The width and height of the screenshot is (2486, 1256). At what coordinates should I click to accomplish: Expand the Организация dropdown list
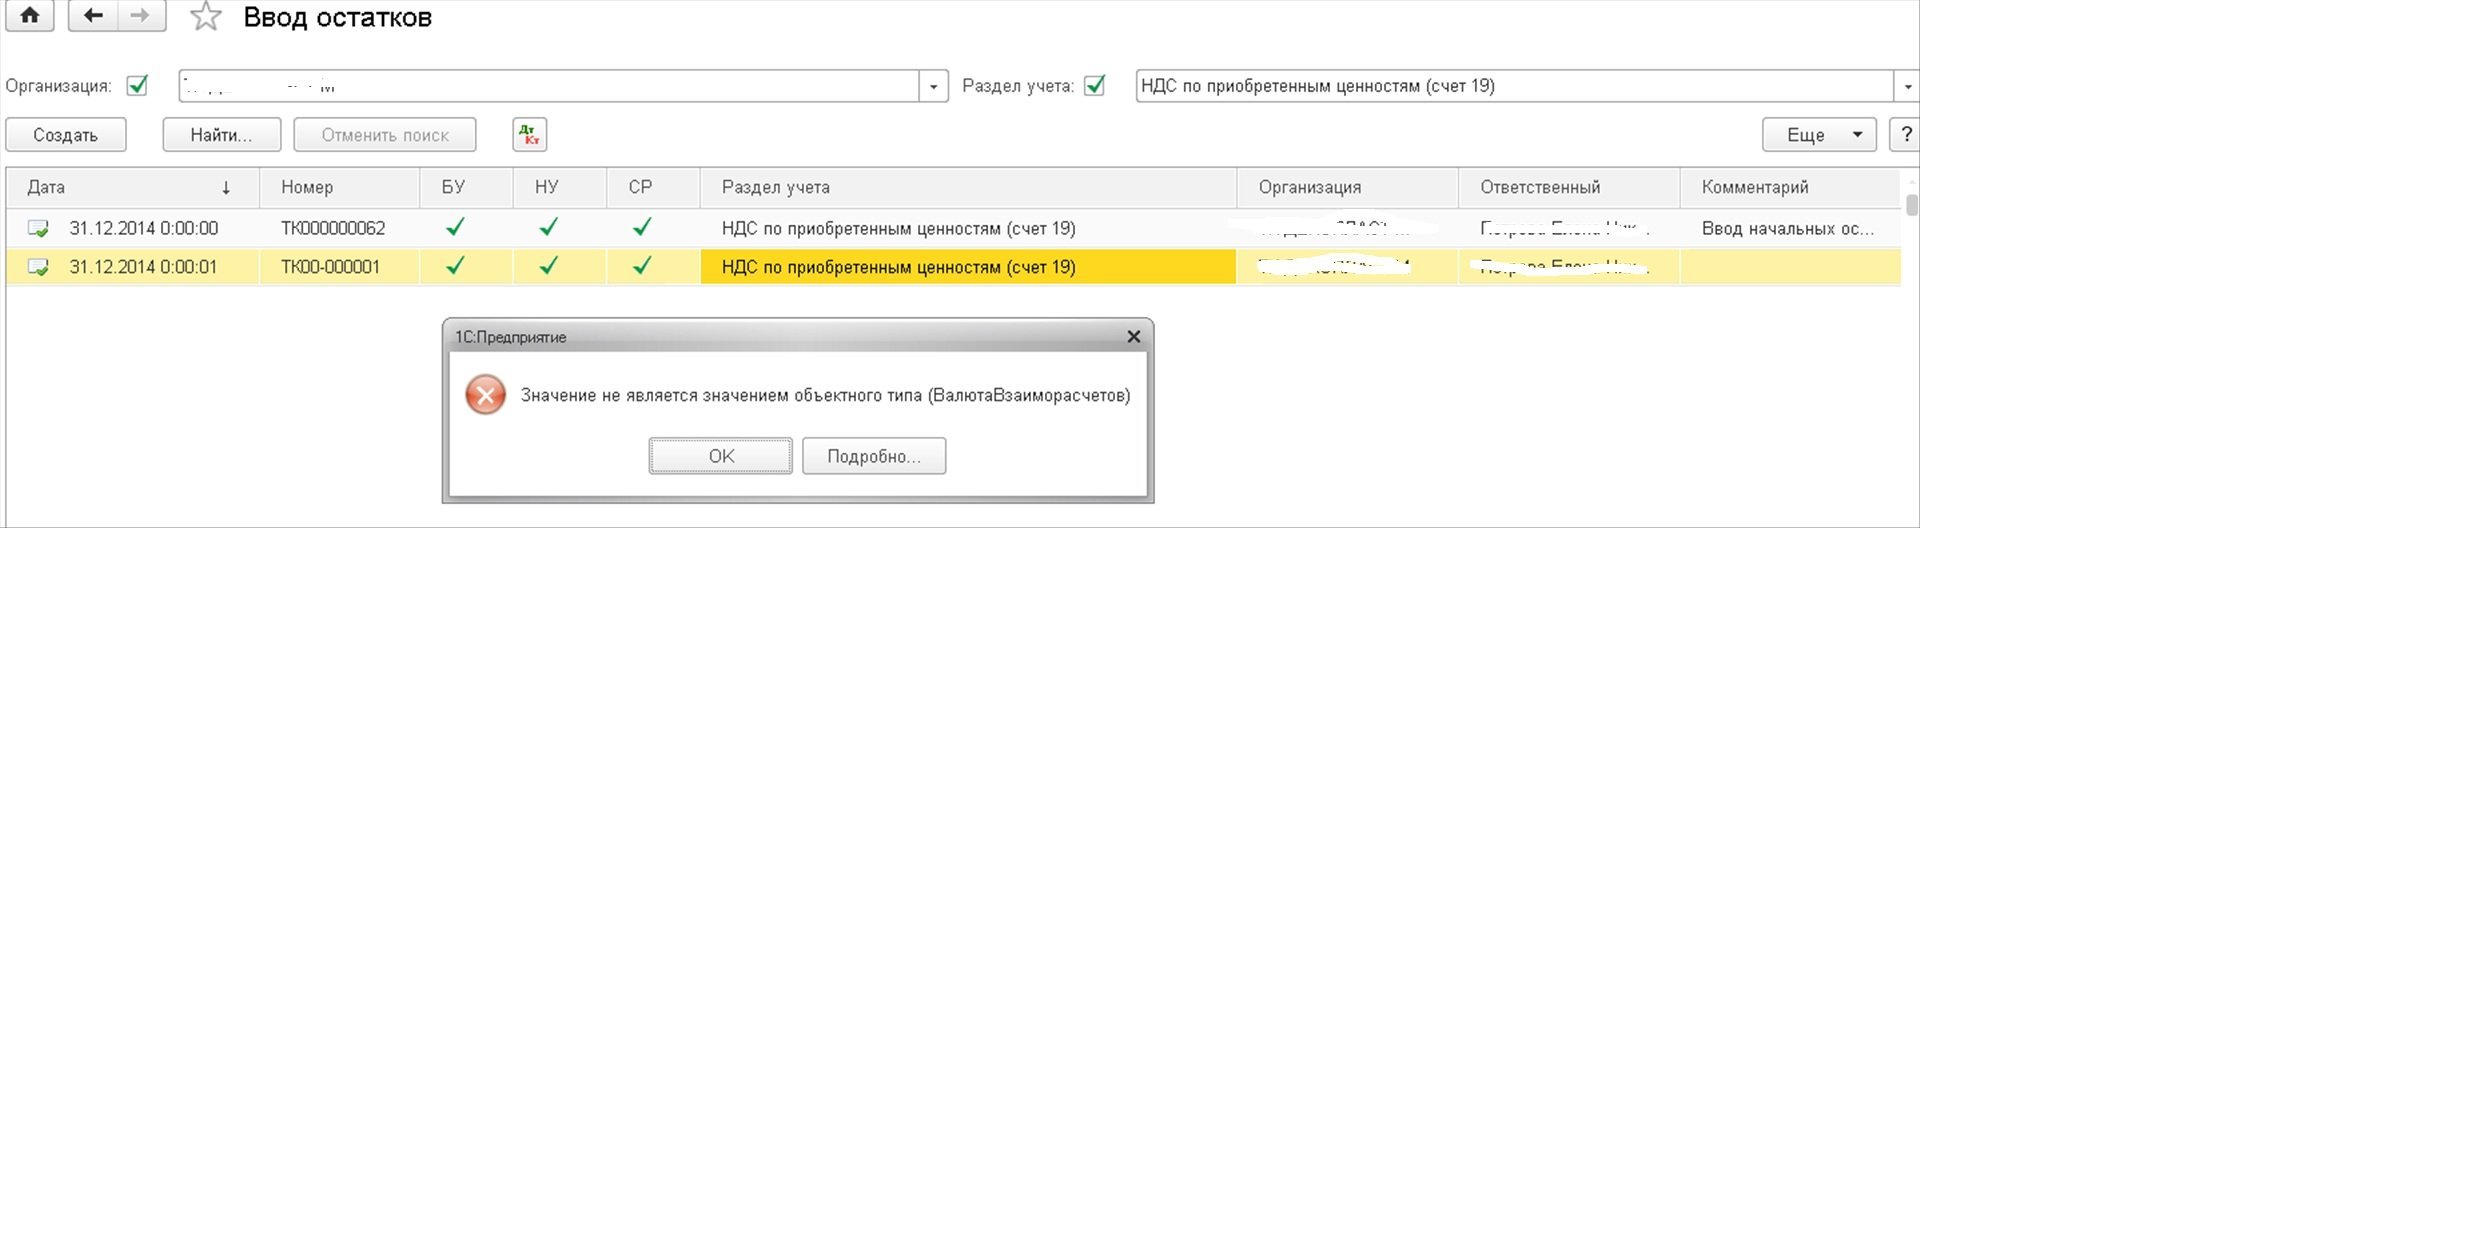[x=933, y=87]
